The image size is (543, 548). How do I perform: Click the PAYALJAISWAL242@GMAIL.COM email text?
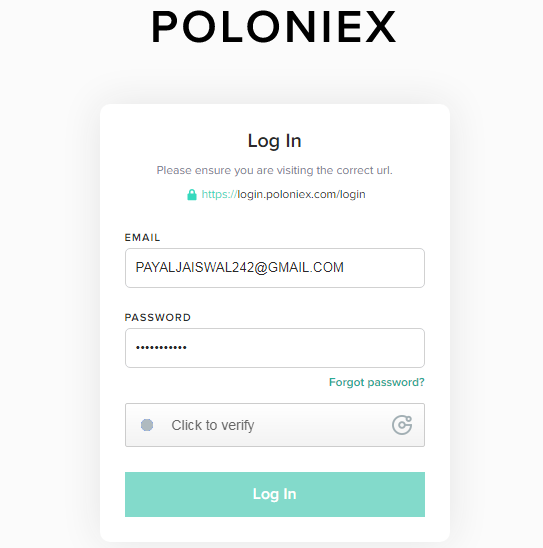click(240, 268)
